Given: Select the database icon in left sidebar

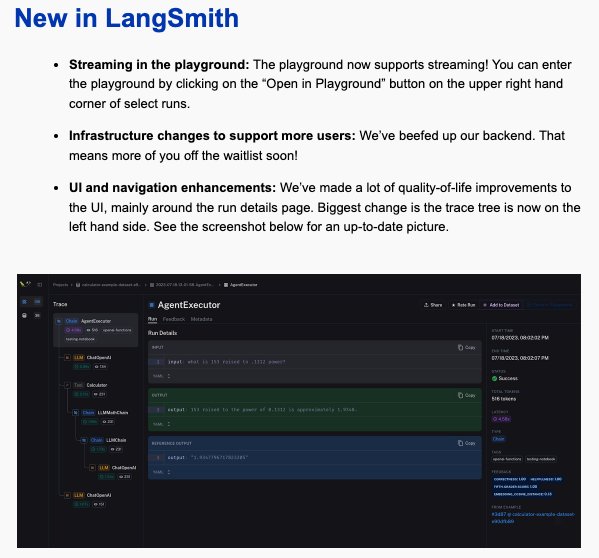Looking at the screenshot, I should [24, 315].
